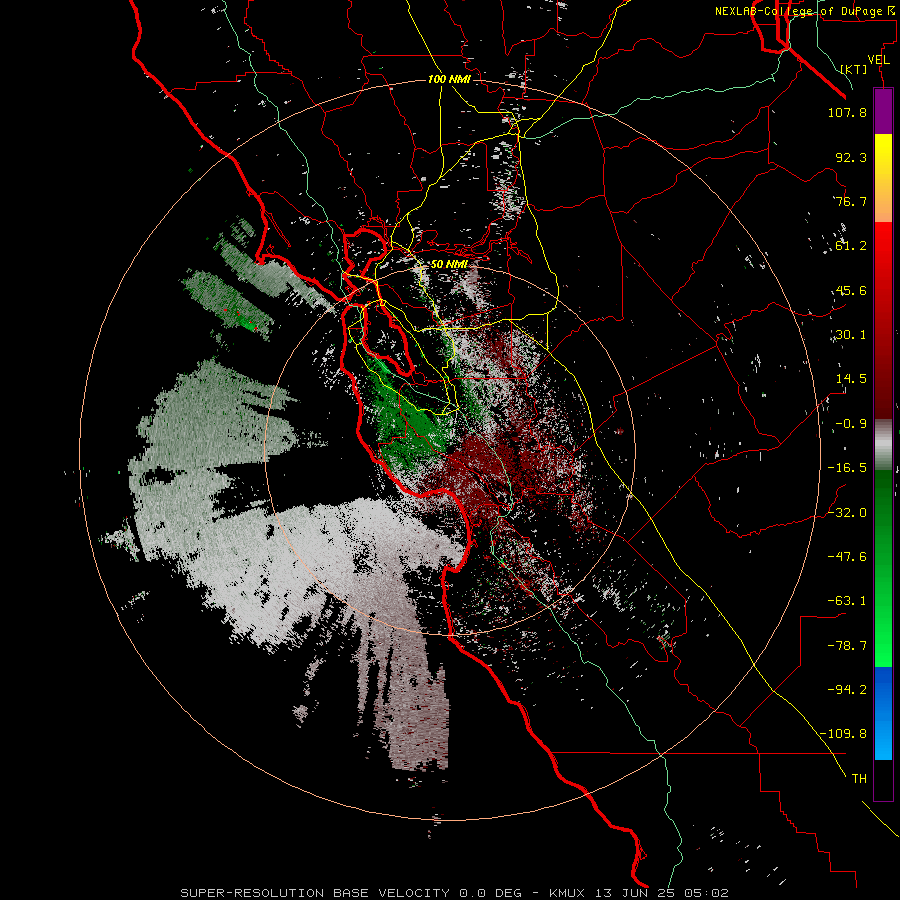Select the 107.8 velocity scale value
This screenshot has height=900, width=900.
click(x=847, y=112)
